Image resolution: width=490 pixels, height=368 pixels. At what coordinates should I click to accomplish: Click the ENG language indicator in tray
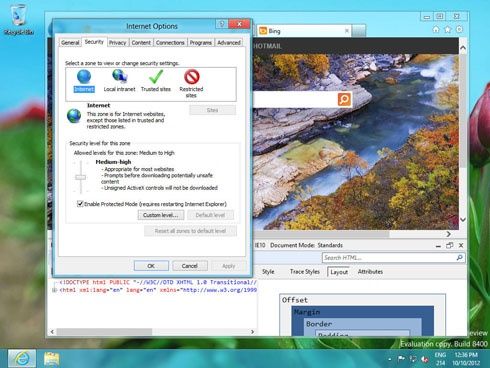[440, 355]
